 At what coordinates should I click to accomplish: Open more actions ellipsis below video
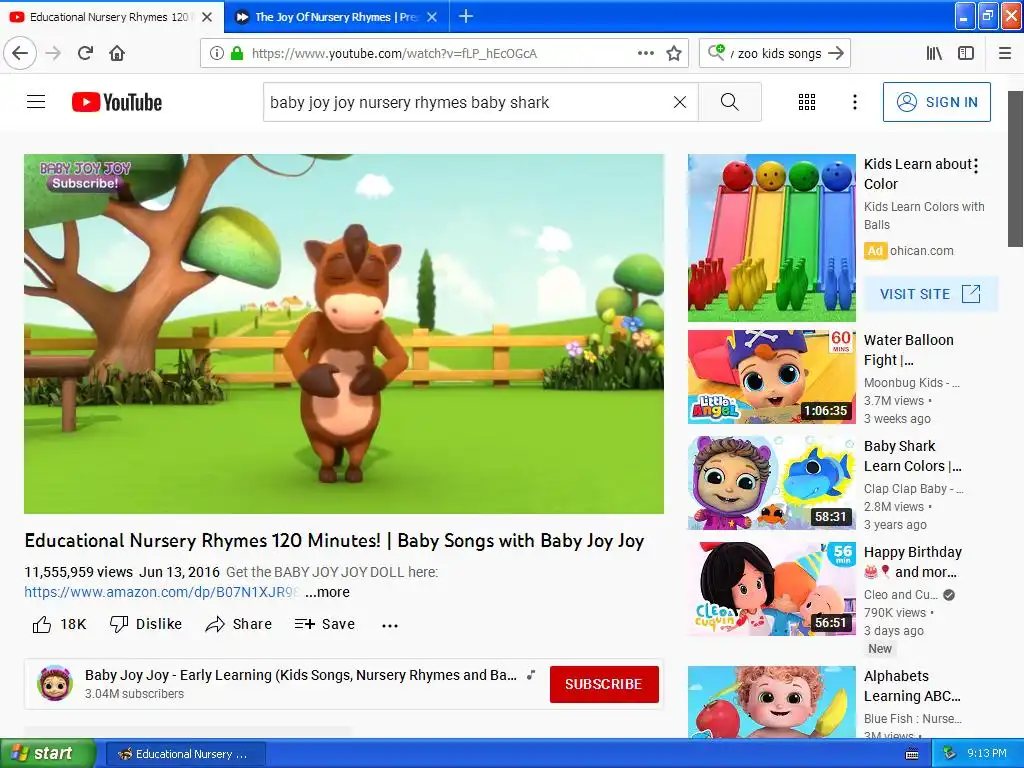(390, 625)
